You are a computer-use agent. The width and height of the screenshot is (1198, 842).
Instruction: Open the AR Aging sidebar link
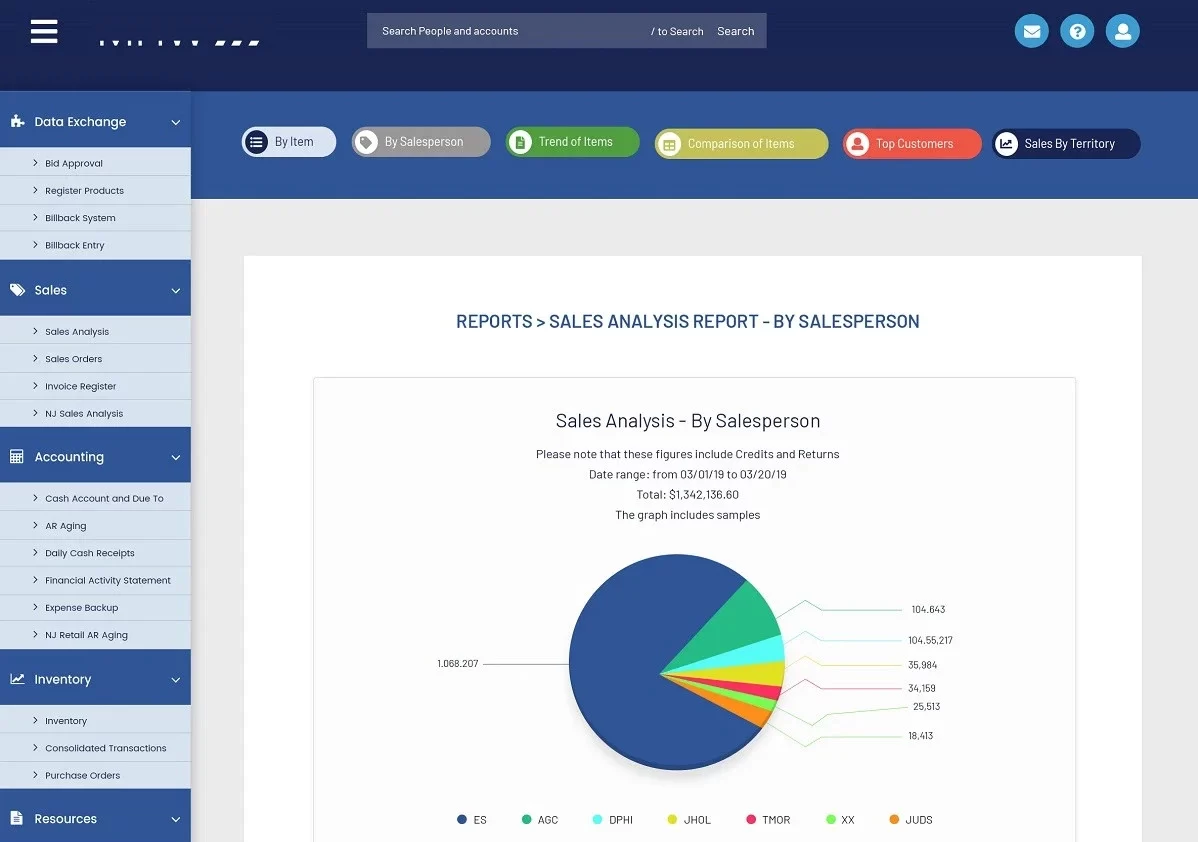pyautogui.click(x=66, y=526)
